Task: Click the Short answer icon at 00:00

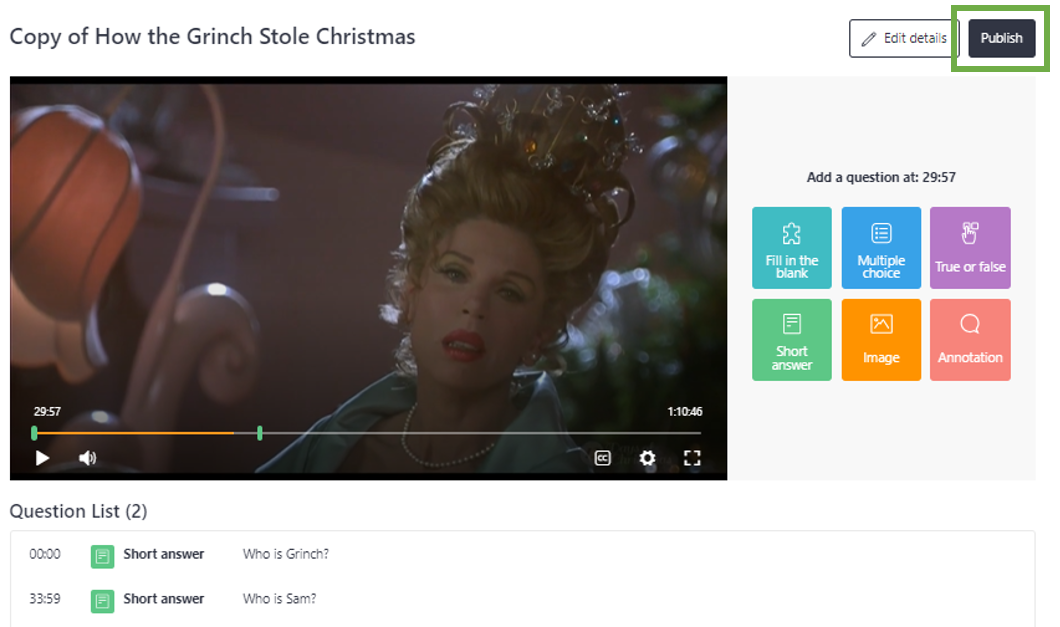Action: pos(102,556)
